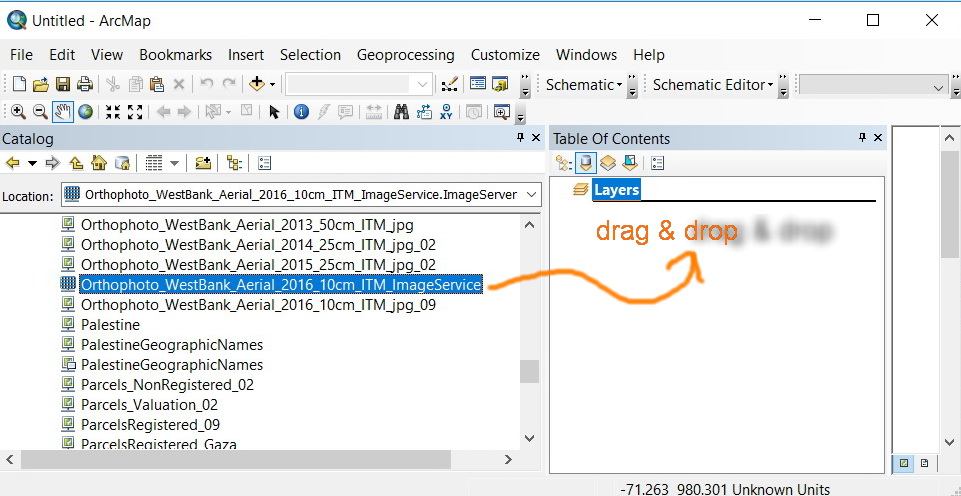This screenshot has width=961, height=496.
Task: Select ParcelsRegistered_09 in the Catalog
Action: pos(150,425)
